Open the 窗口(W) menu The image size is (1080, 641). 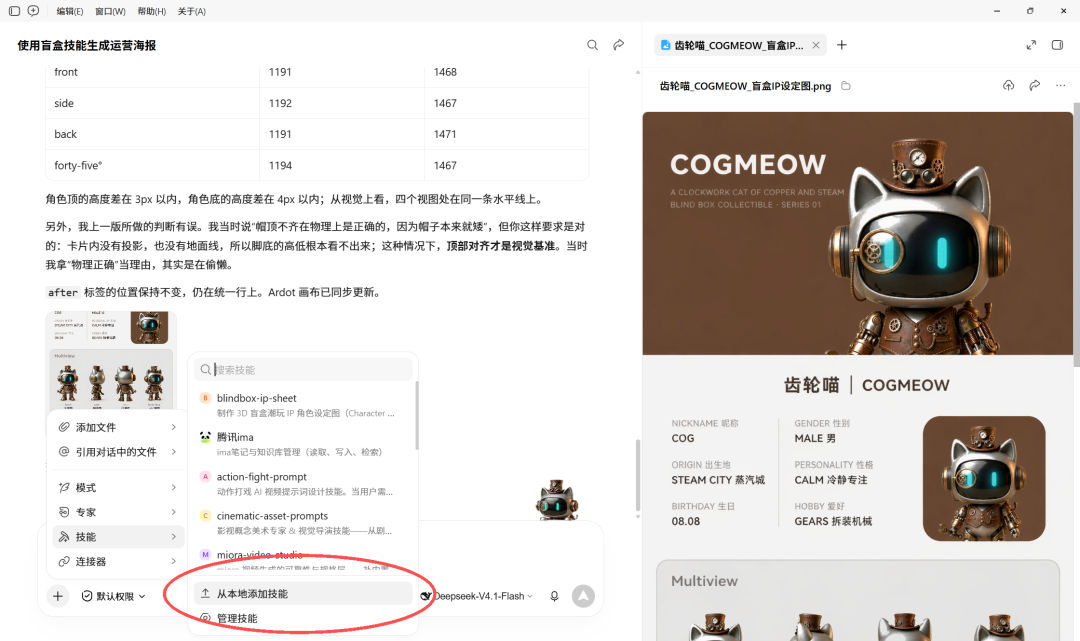tap(110, 11)
